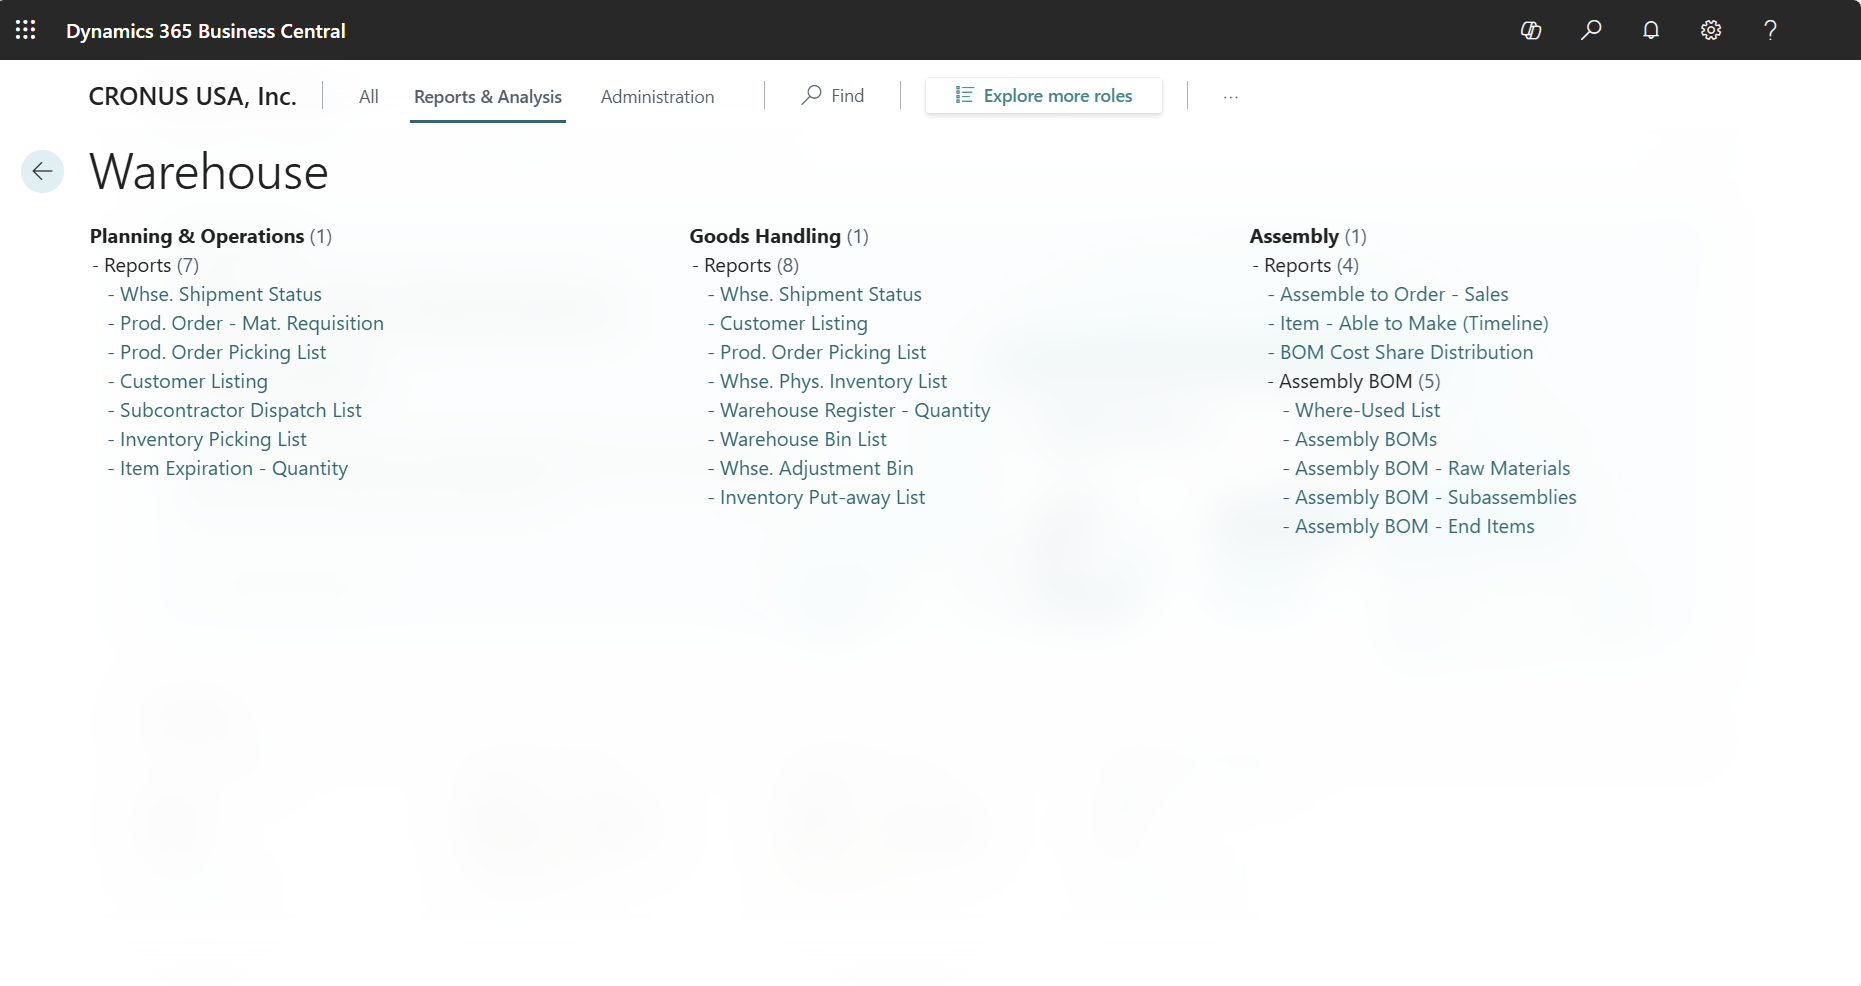Click the search magnifier icon
This screenshot has width=1861, height=986.
coord(1590,30)
